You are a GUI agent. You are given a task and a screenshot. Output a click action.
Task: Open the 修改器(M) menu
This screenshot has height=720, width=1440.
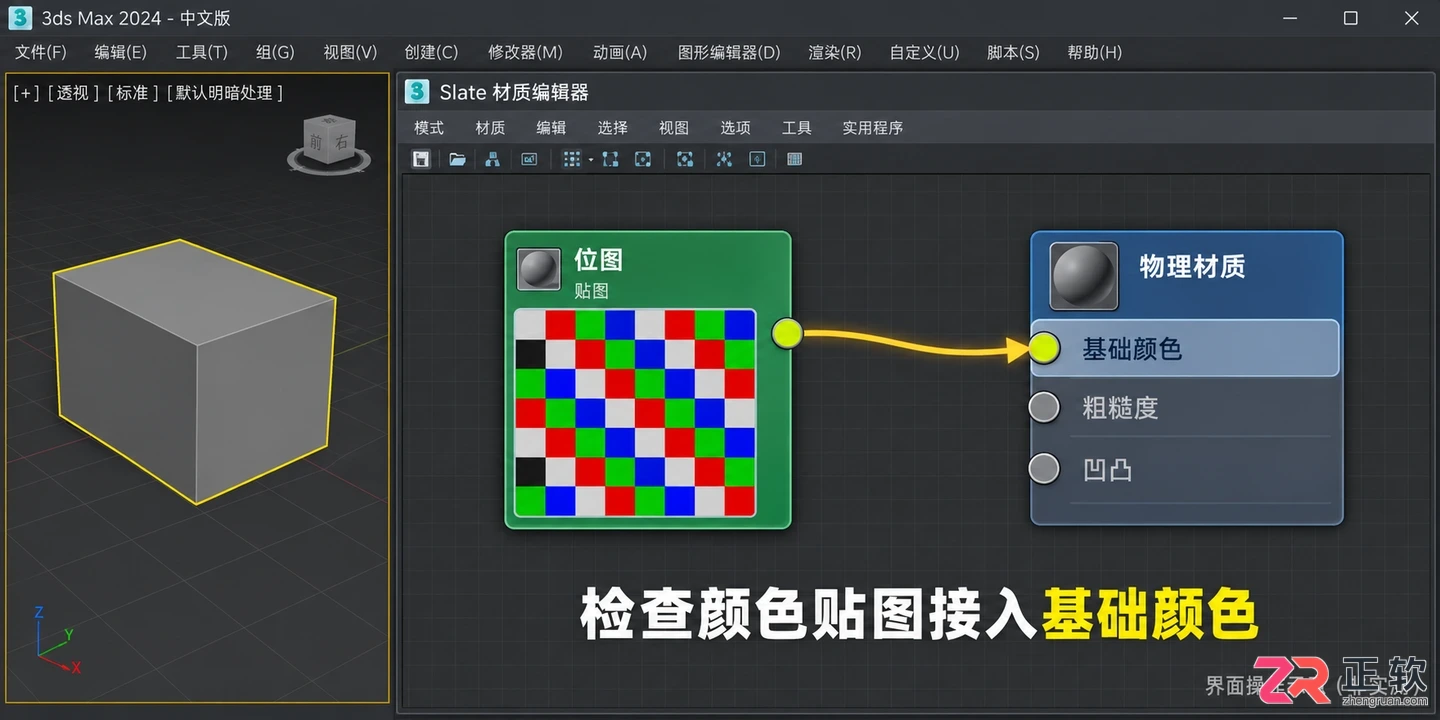coord(525,52)
